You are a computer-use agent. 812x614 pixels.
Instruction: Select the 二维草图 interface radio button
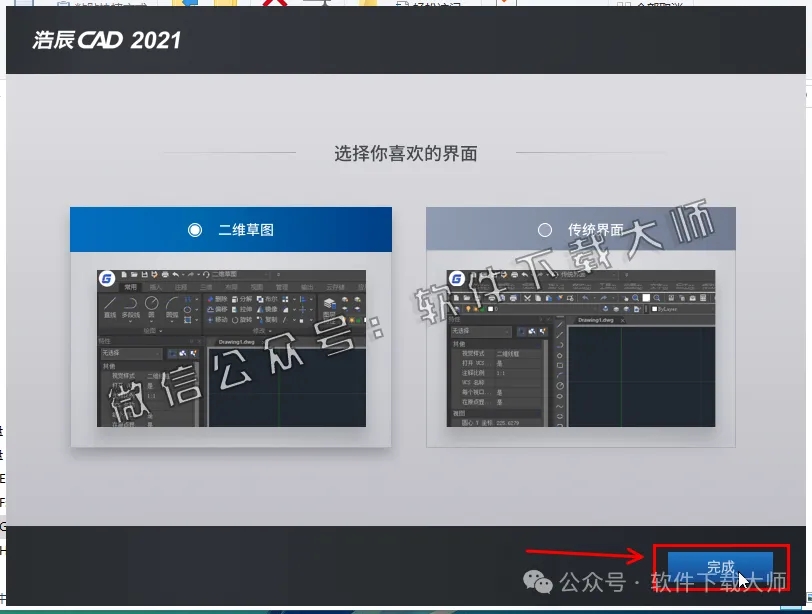[196, 228]
